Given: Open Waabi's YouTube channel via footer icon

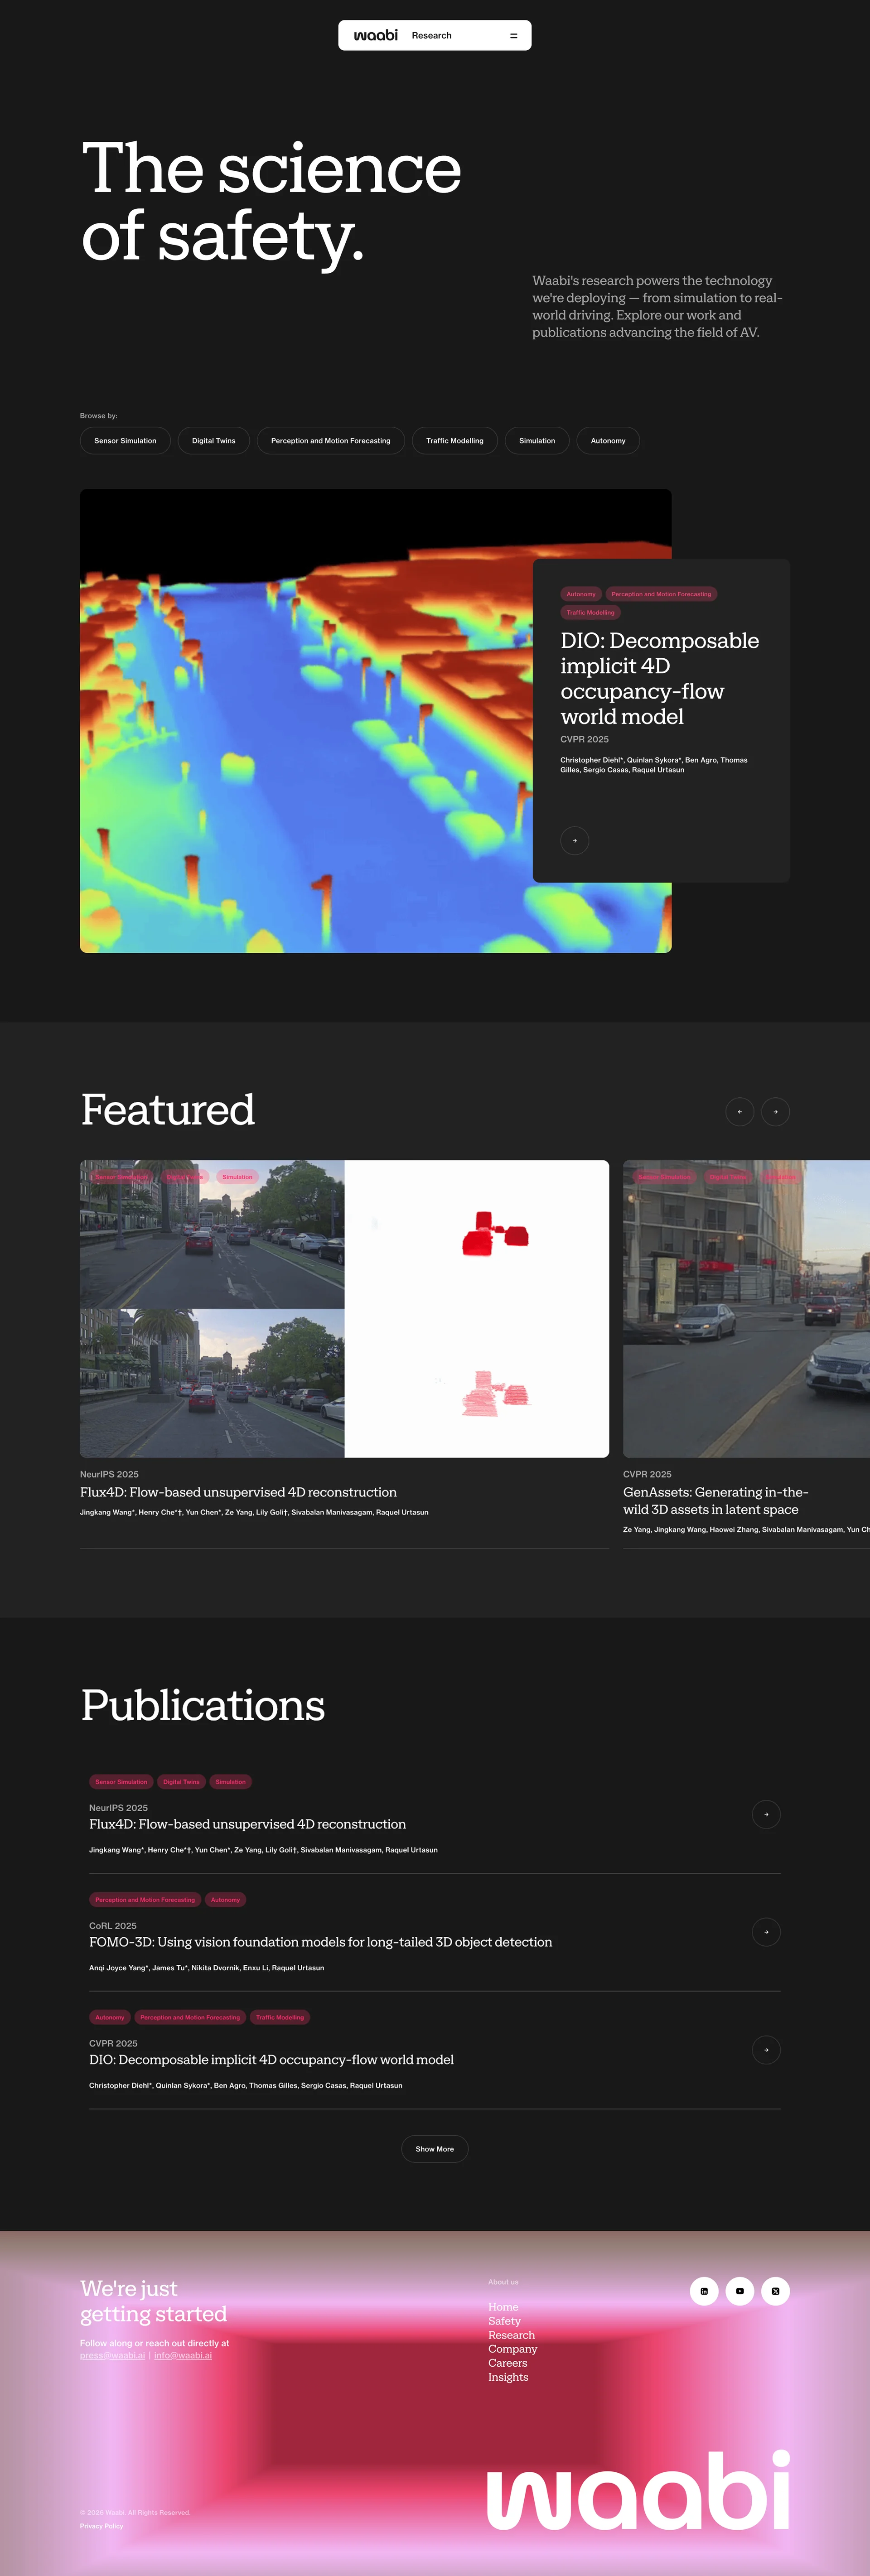Looking at the screenshot, I should pyautogui.click(x=740, y=2291).
